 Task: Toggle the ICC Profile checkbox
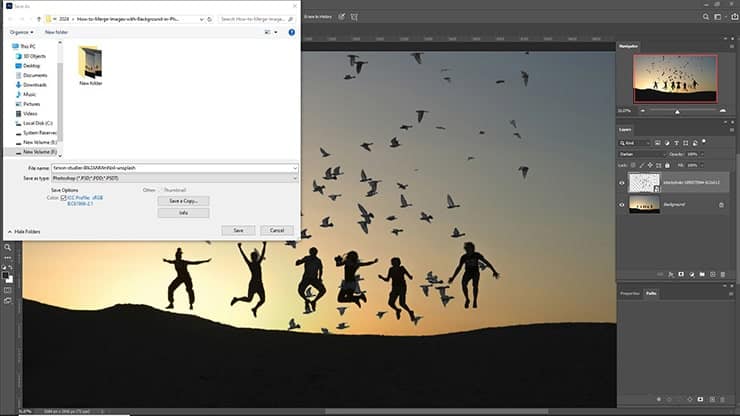64,198
